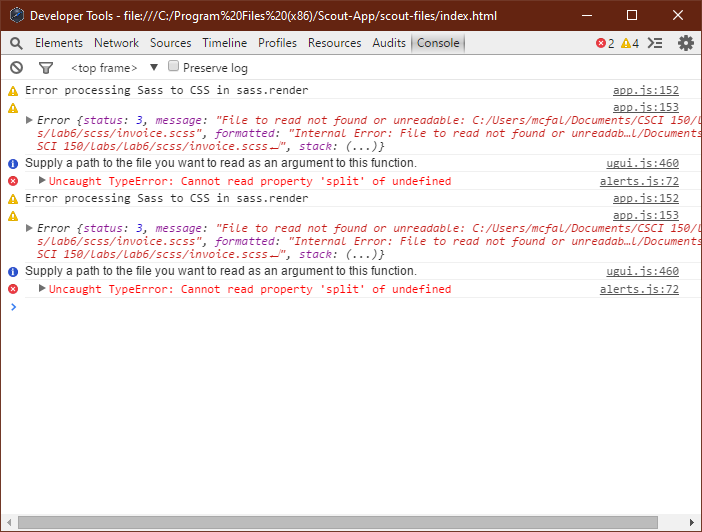
Task: Click the scrollbar left arrow
Action: (x=9, y=523)
